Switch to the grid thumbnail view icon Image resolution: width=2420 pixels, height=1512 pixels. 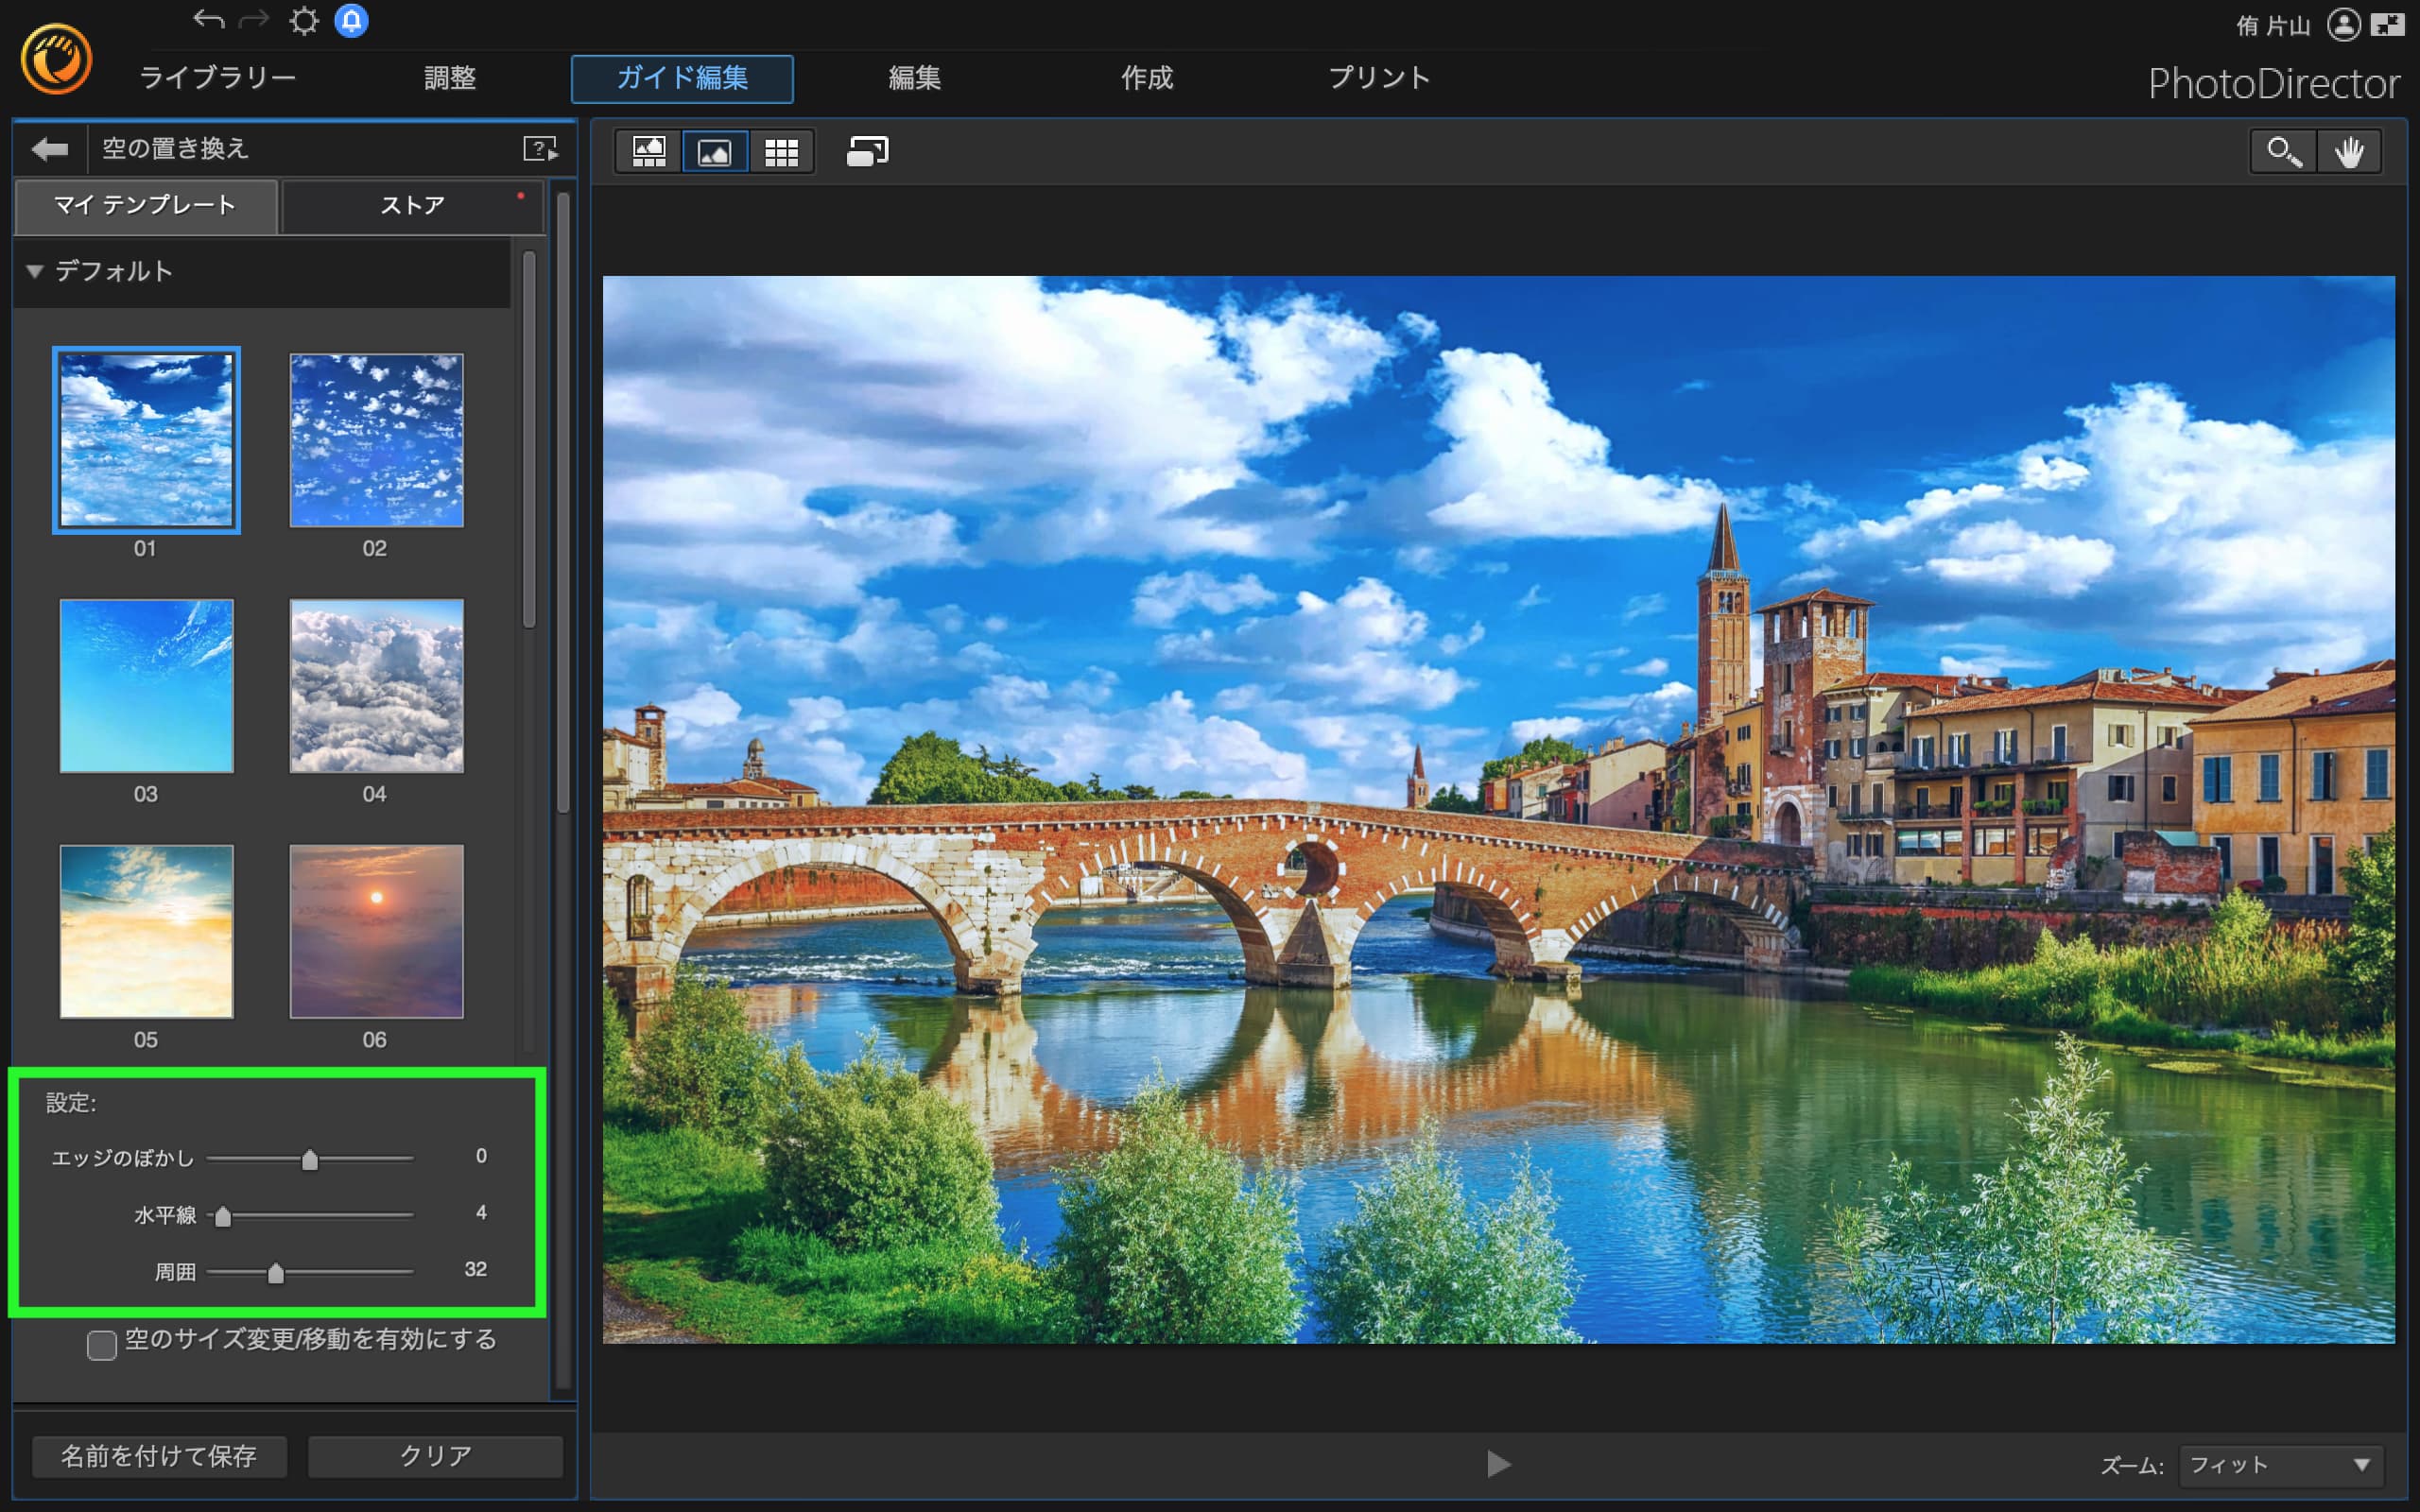coord(781,152)
